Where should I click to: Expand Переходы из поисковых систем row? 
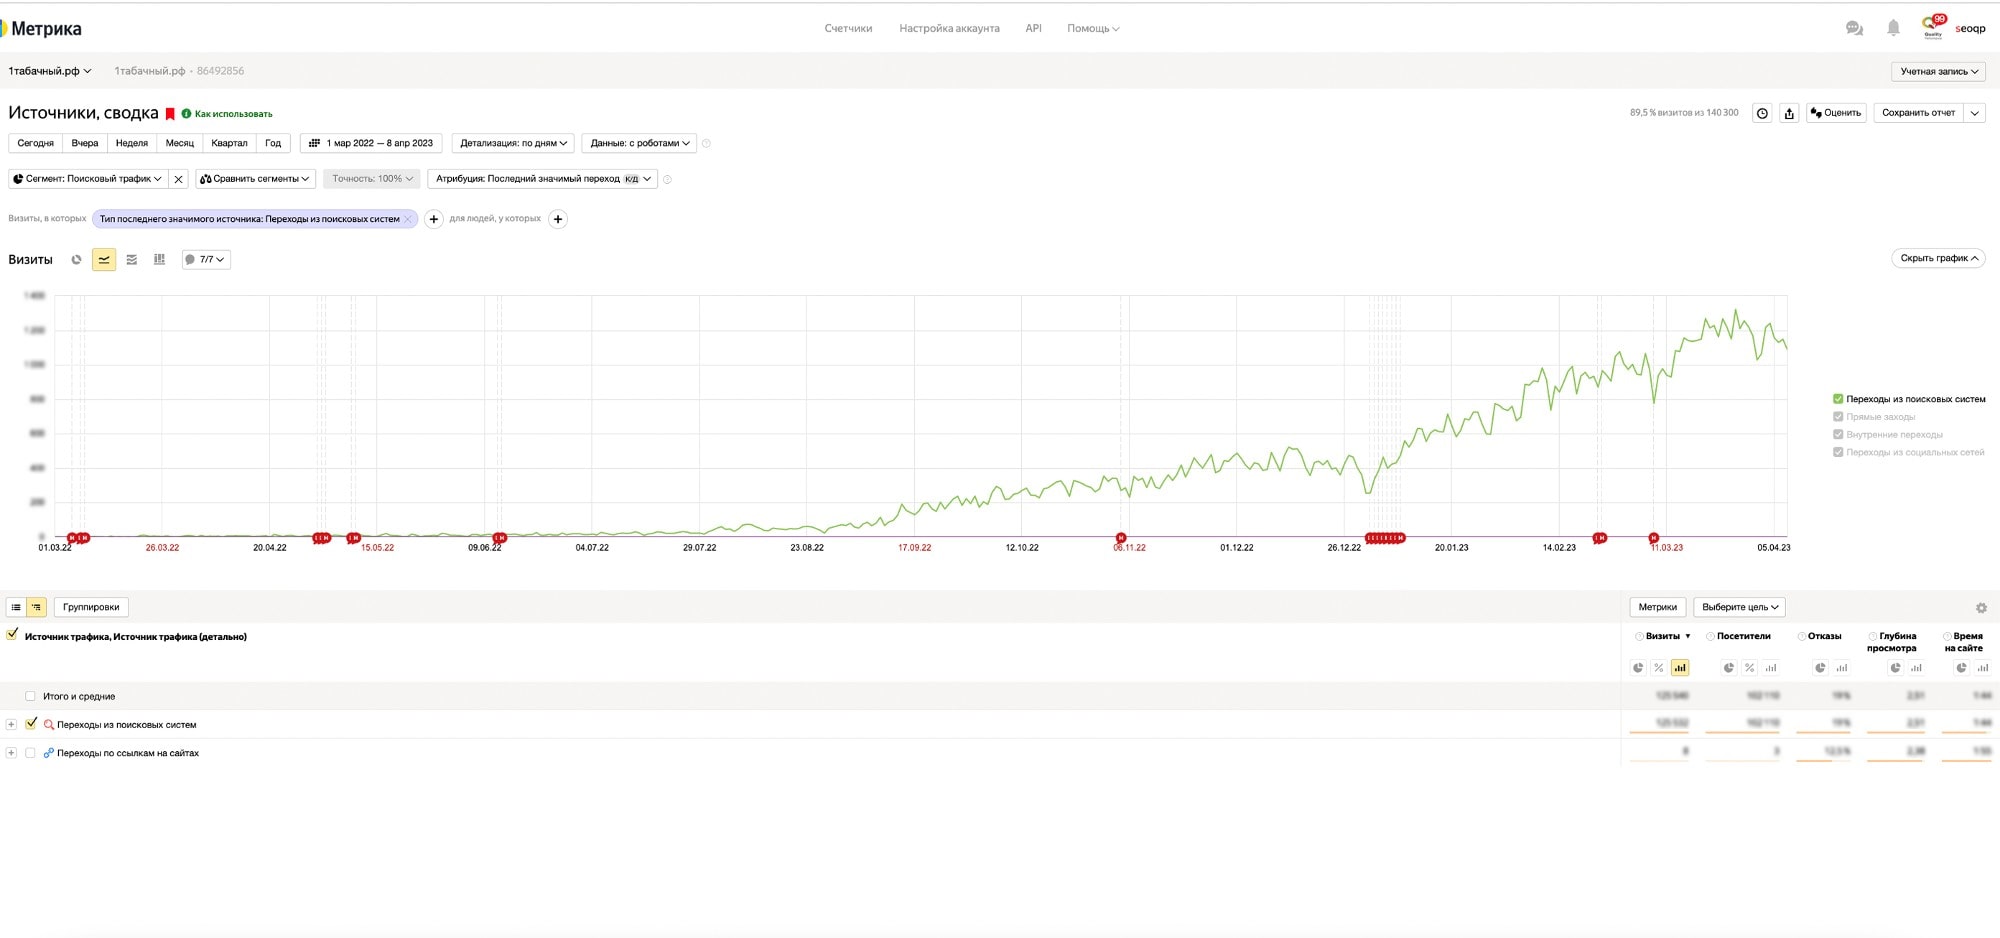[11, 725]
